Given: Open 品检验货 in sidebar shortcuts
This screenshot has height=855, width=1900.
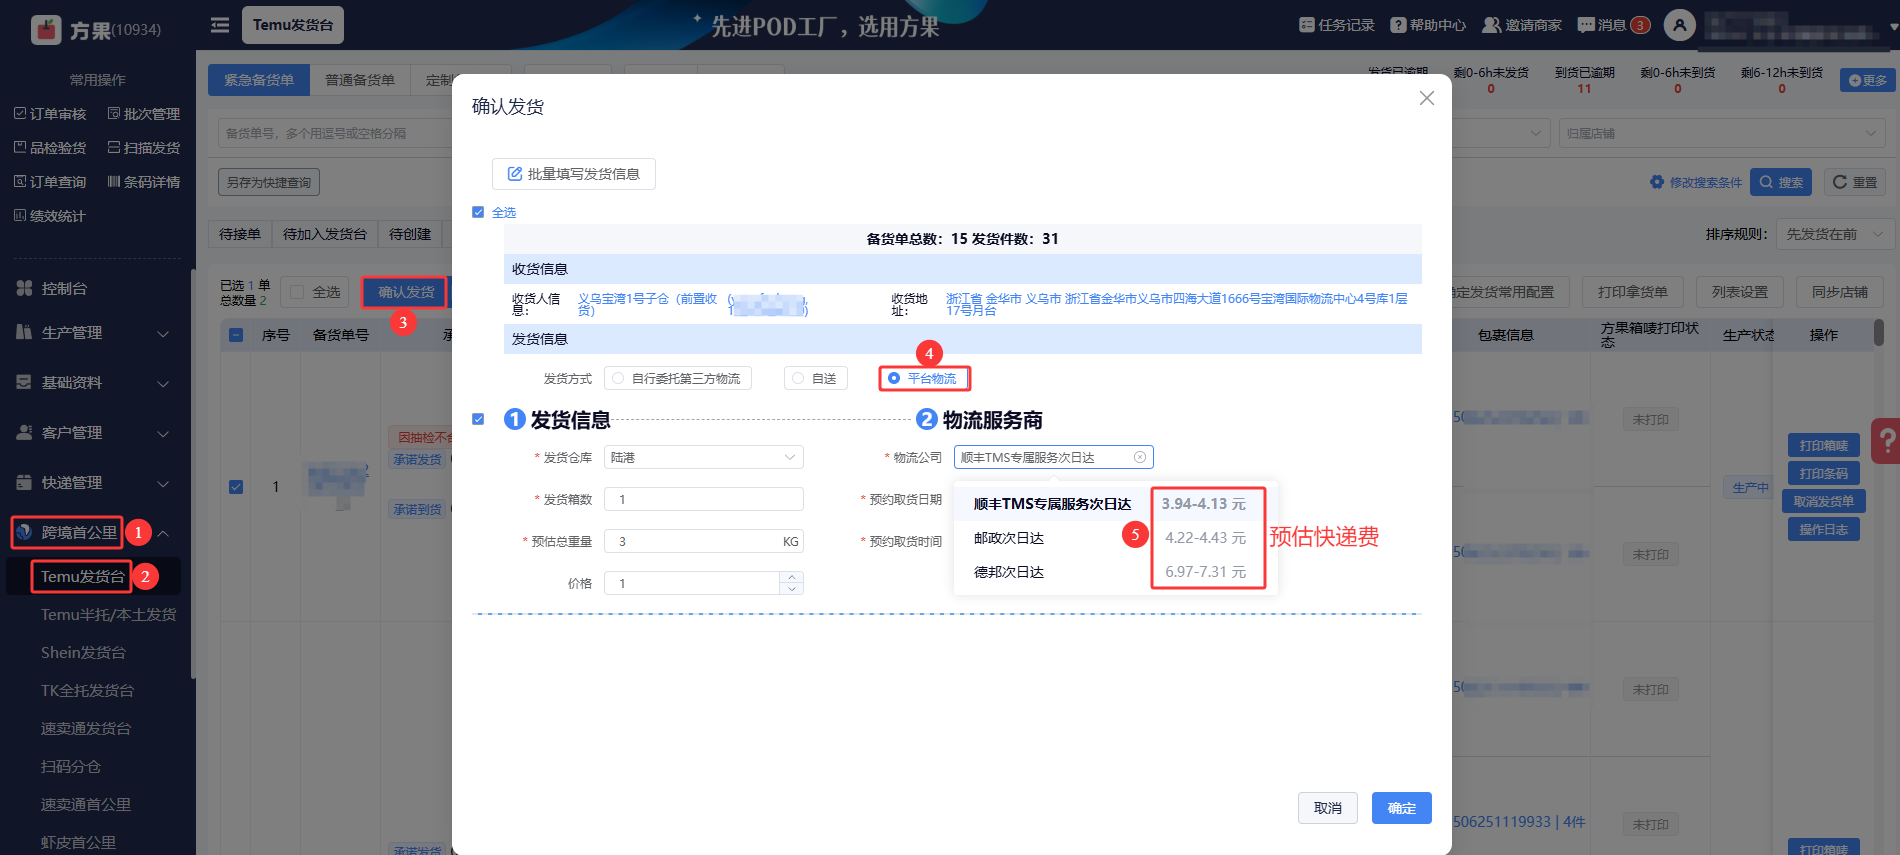Looking at the screenshot, I should 50,148.
